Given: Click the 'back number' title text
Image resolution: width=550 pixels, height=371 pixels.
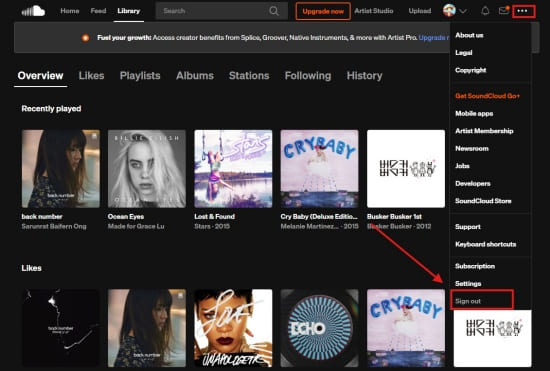Looking at the screenshot, I should pyautogui.click(x=42, y=216).
